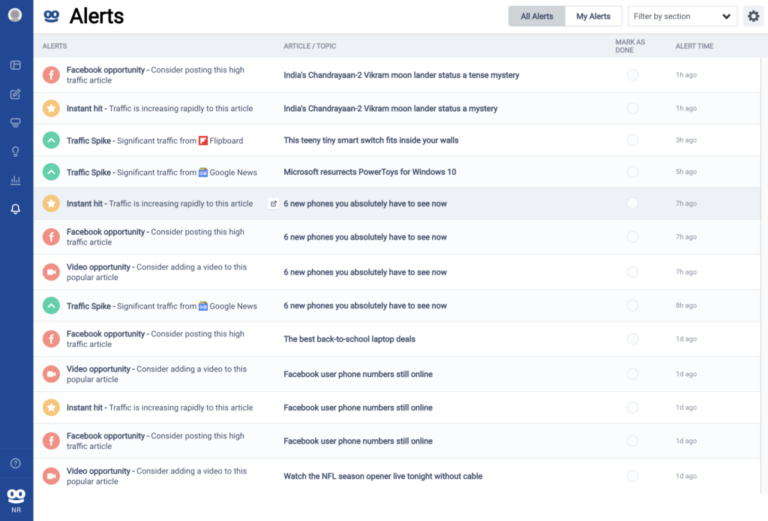This screenshot has width=768, height=521.
Task: Open the alerts settings gear icon
Action: pos(753,16)
